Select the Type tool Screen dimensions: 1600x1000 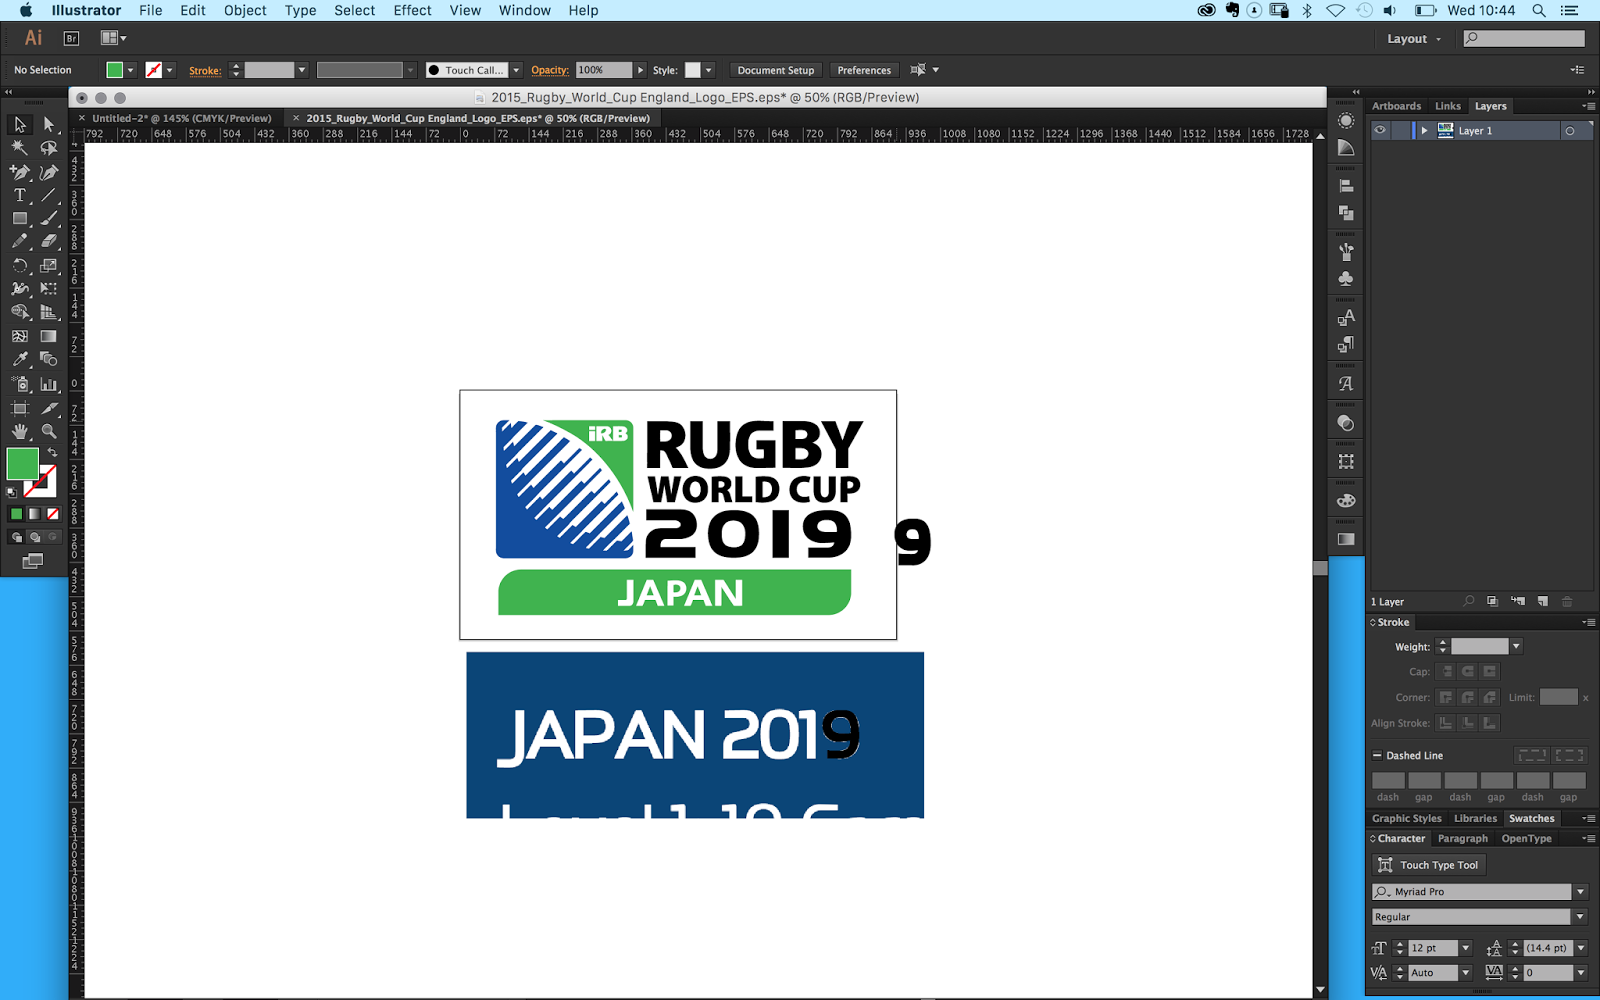(x=19, y=195)
